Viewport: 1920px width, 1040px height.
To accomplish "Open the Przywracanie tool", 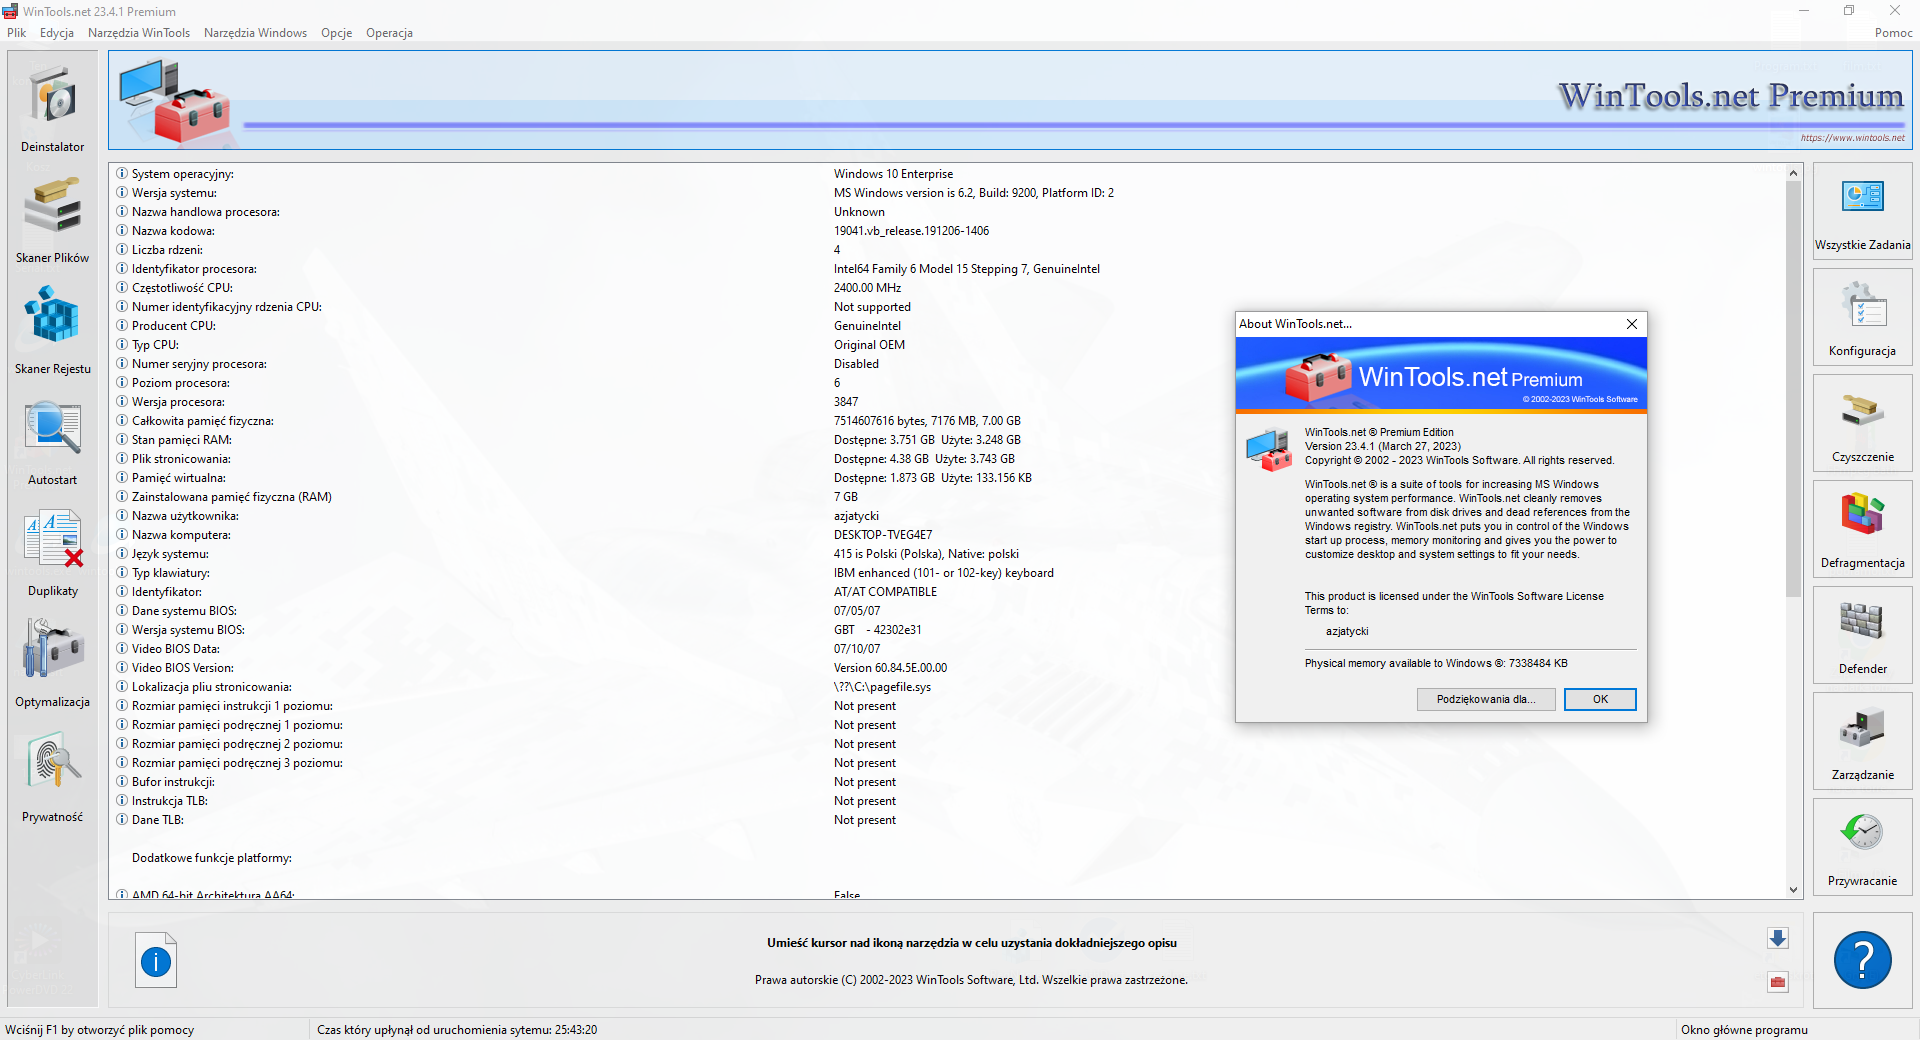I will [1862, 847].
